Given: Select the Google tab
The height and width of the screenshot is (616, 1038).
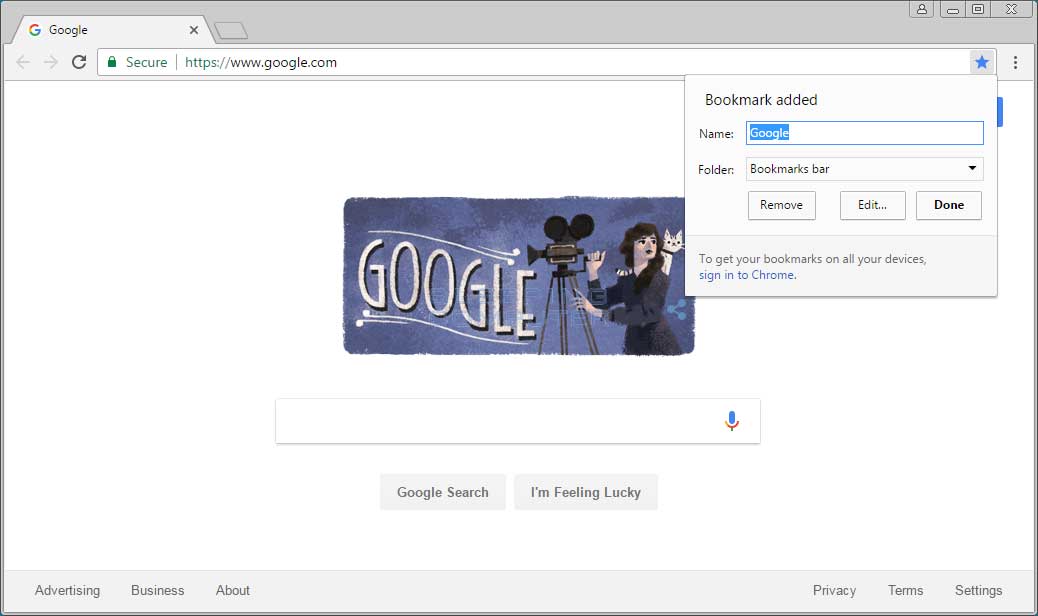Looking at the screenshot, I should [x=113, y=30].
